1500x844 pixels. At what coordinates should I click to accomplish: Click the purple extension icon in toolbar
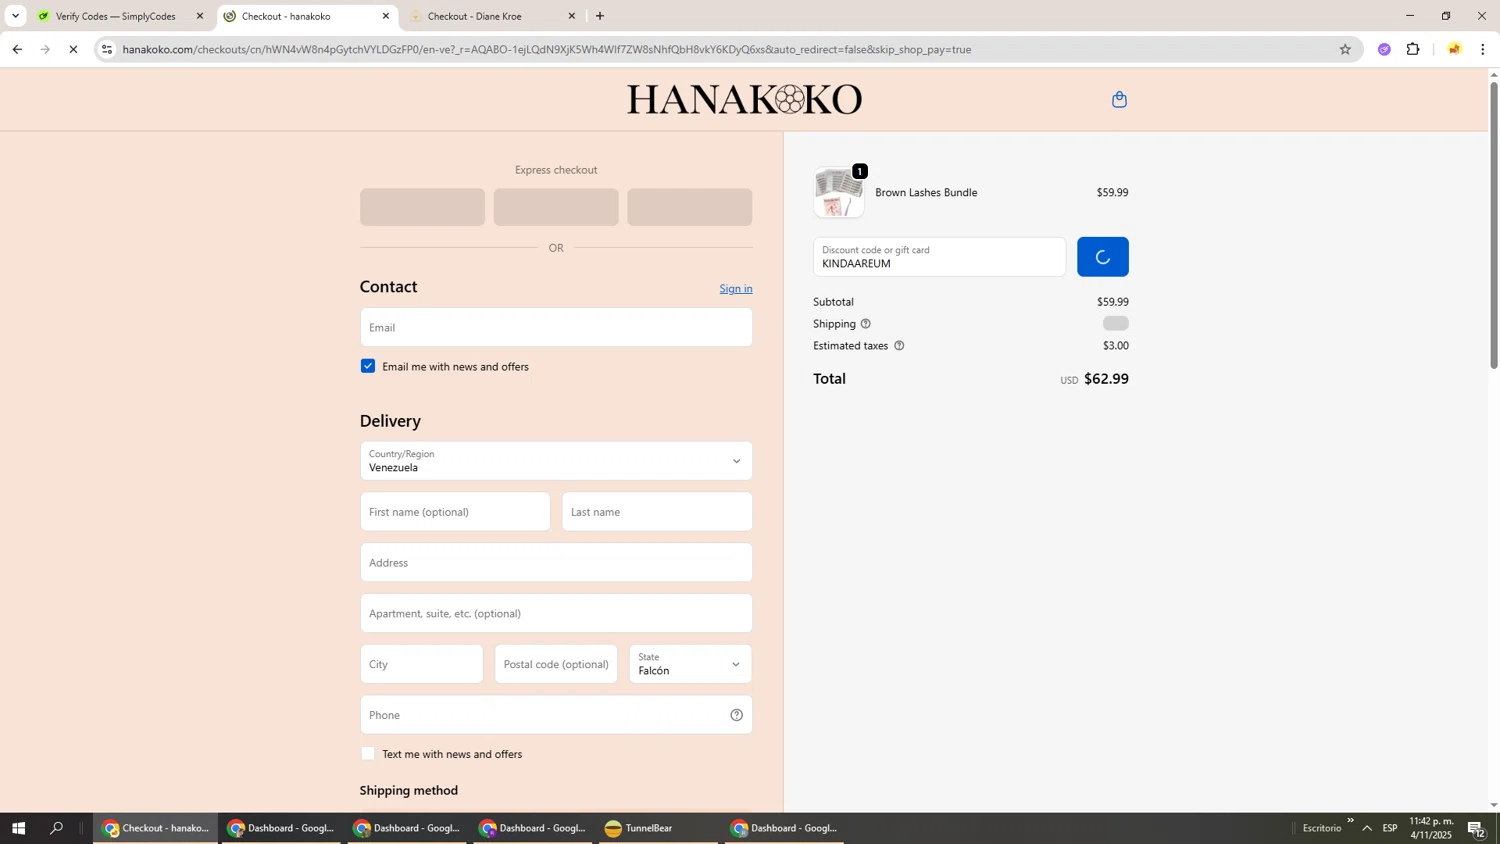(1384, 49)
